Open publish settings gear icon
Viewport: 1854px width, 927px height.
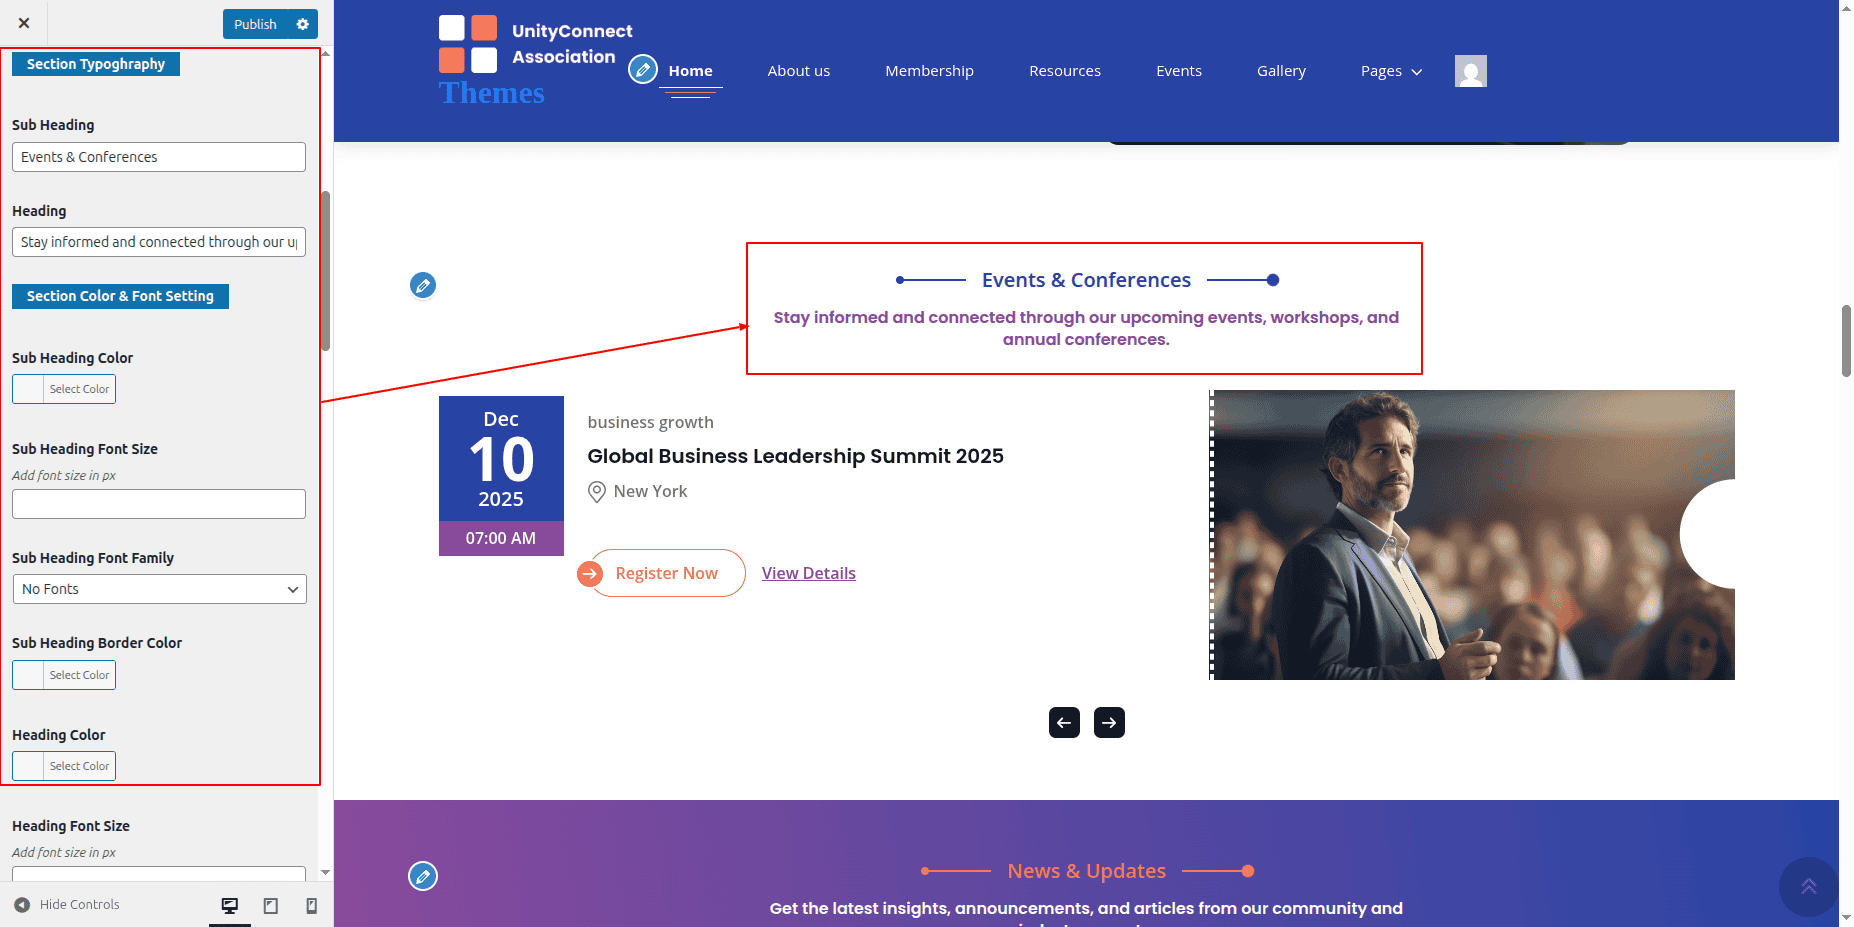click(303, 24)
